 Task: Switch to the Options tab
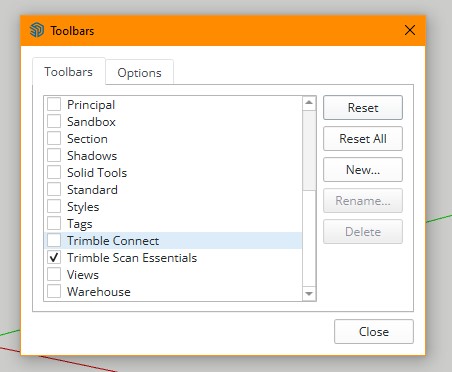pos(139,72)
